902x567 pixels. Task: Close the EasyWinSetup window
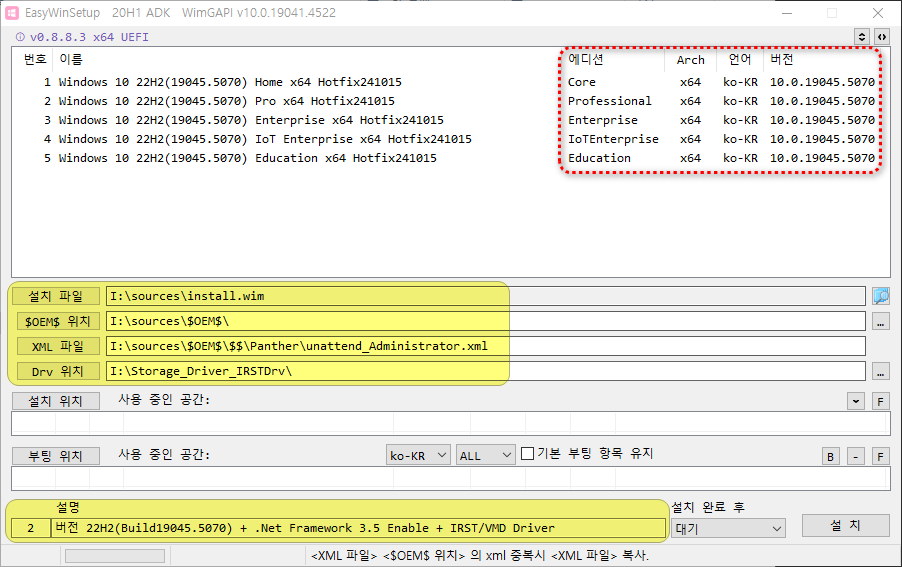[x=878, y=13]
